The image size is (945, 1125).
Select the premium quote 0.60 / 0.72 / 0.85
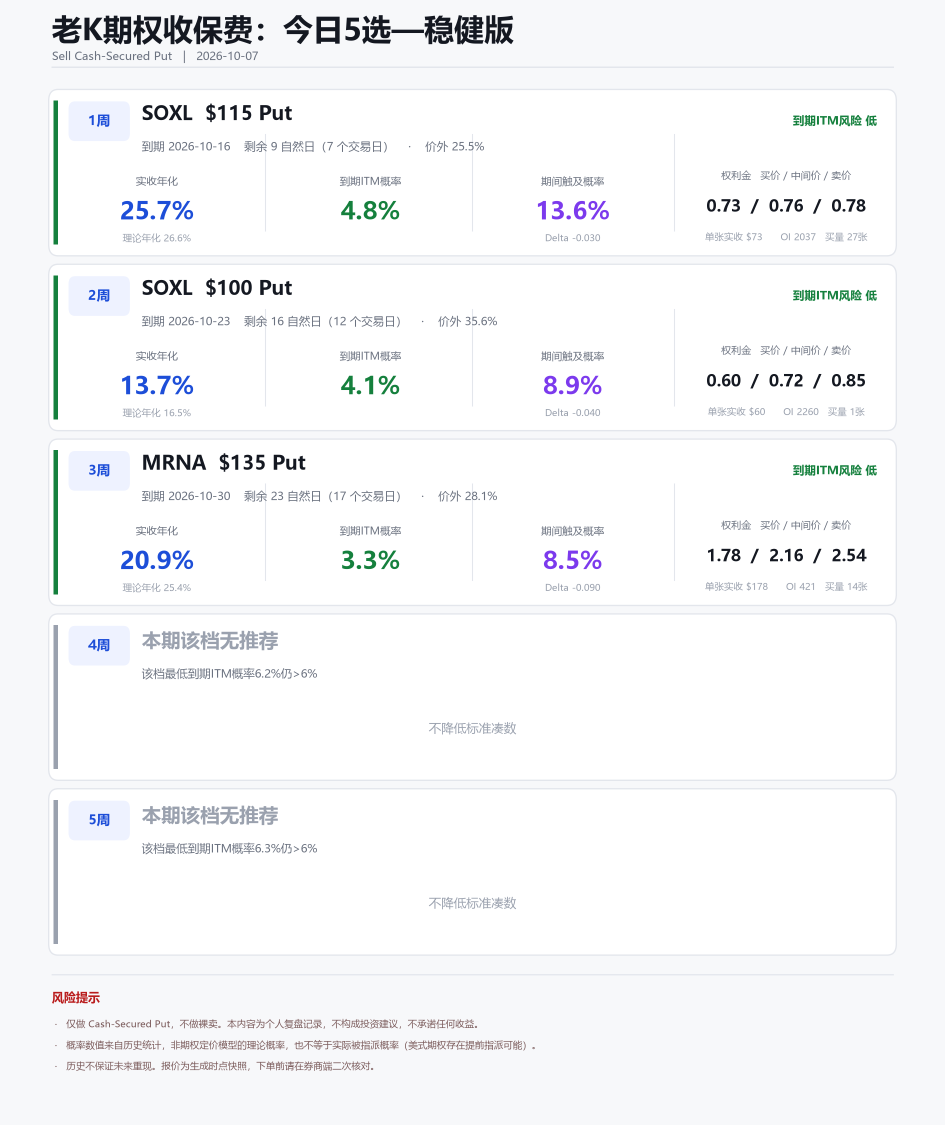point(786,381)
